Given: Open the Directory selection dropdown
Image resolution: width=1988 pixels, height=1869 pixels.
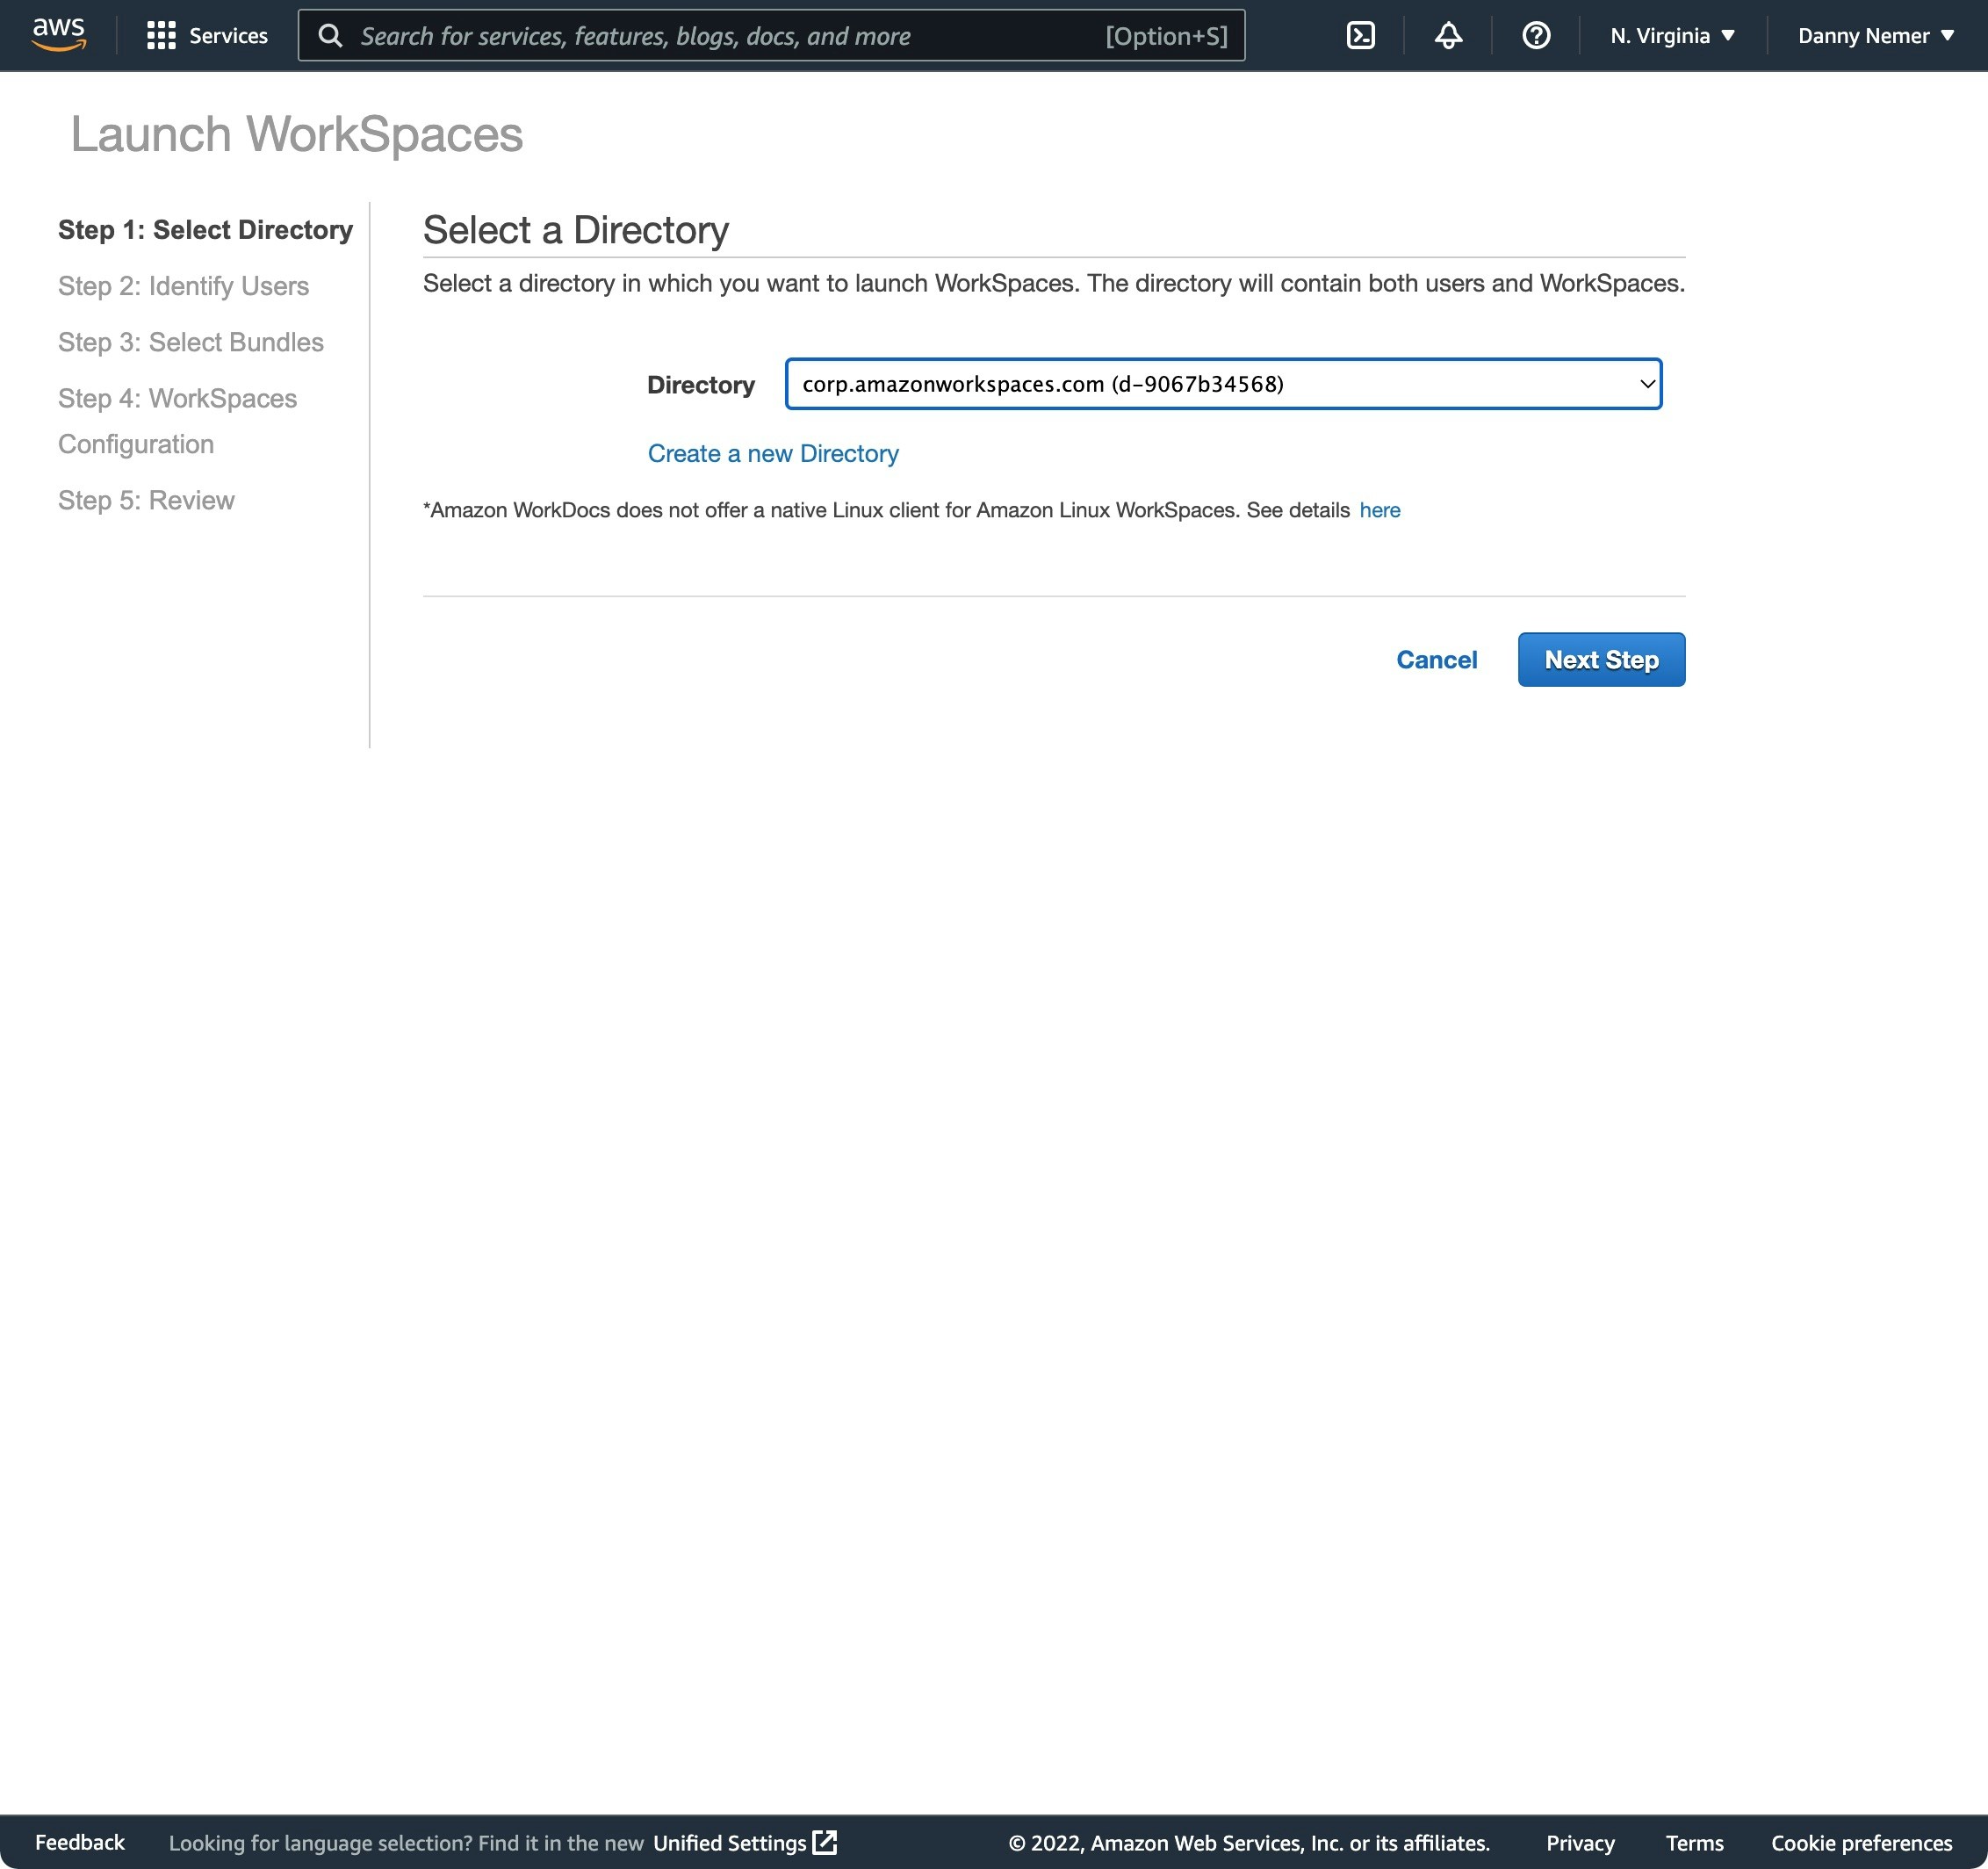Looking at the screenshot, I should pyautogui.click(x=1223, y=384).
